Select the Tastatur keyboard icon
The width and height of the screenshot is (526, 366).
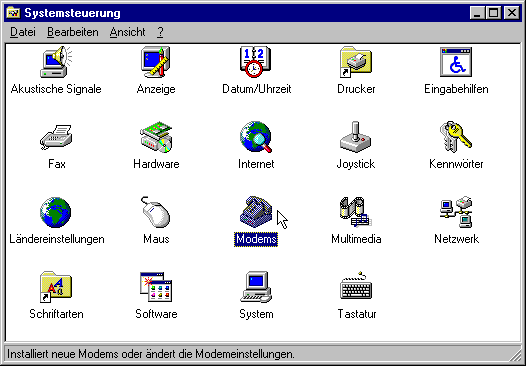coord(356,286)
